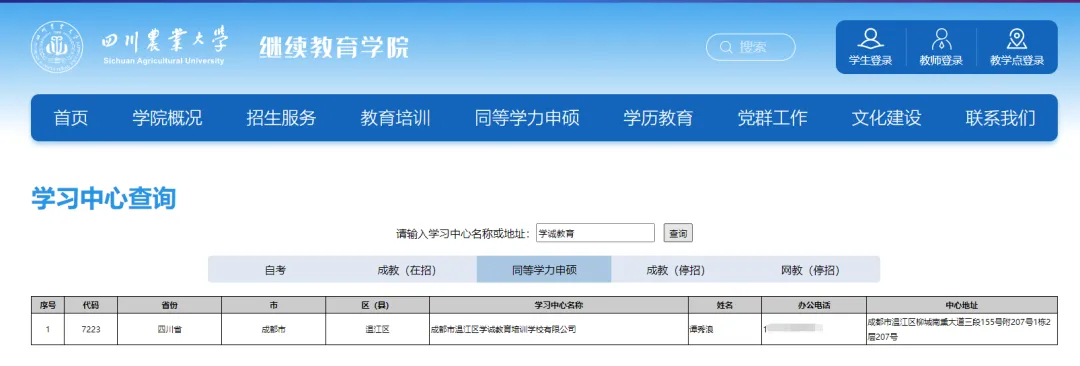The height and width of the screenshot is (366, 1080).
Task: Click the 成都市 city cell
Action: [x=273, y=329]
